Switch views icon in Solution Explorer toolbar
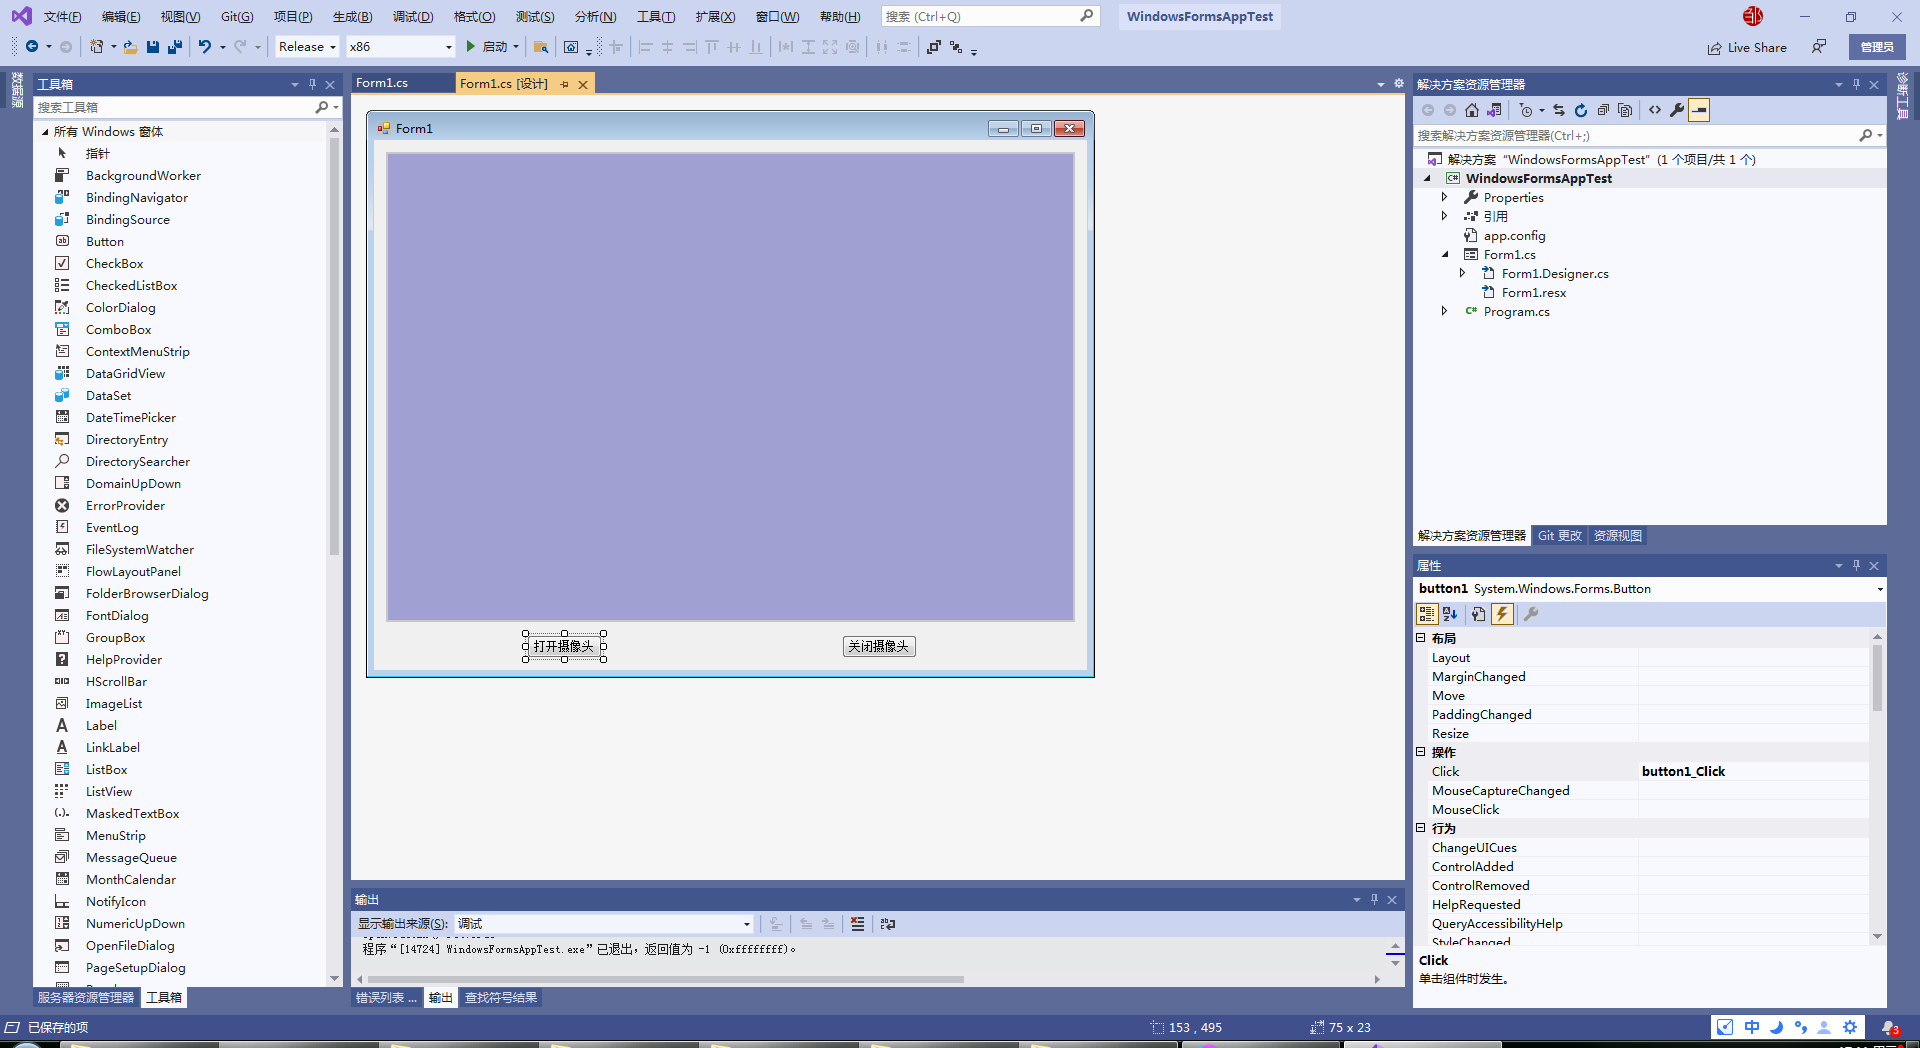Image resolution: width=1920 pixels, height=1048 pixels. 1494,110
